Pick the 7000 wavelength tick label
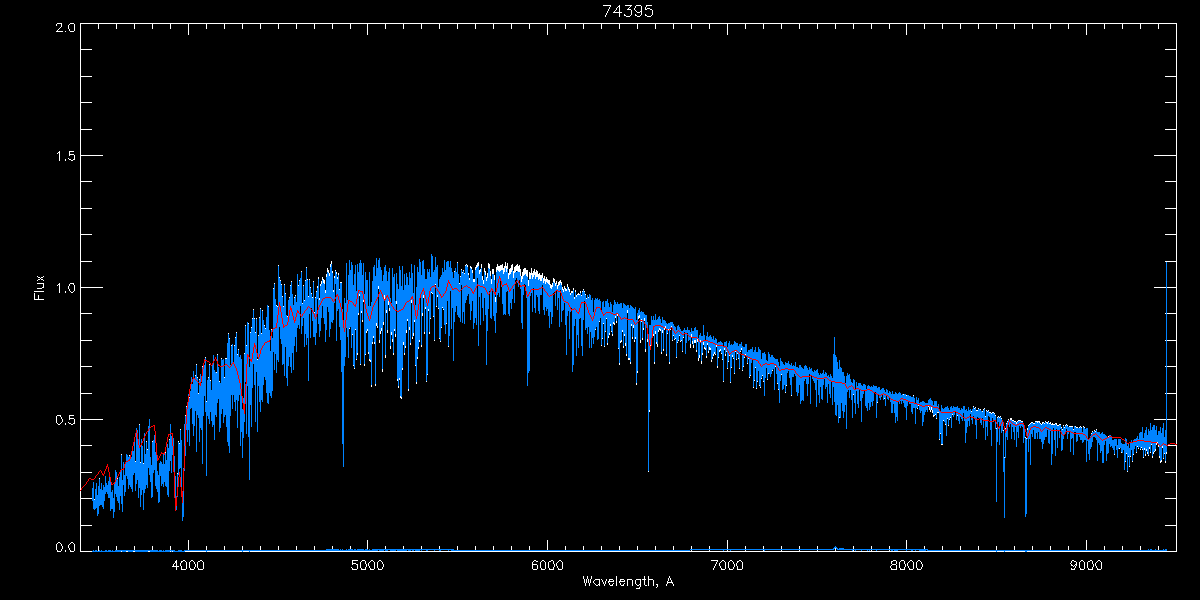Image resolution: width=1200 pixels, height=600 pixels. tap(727, 565)
